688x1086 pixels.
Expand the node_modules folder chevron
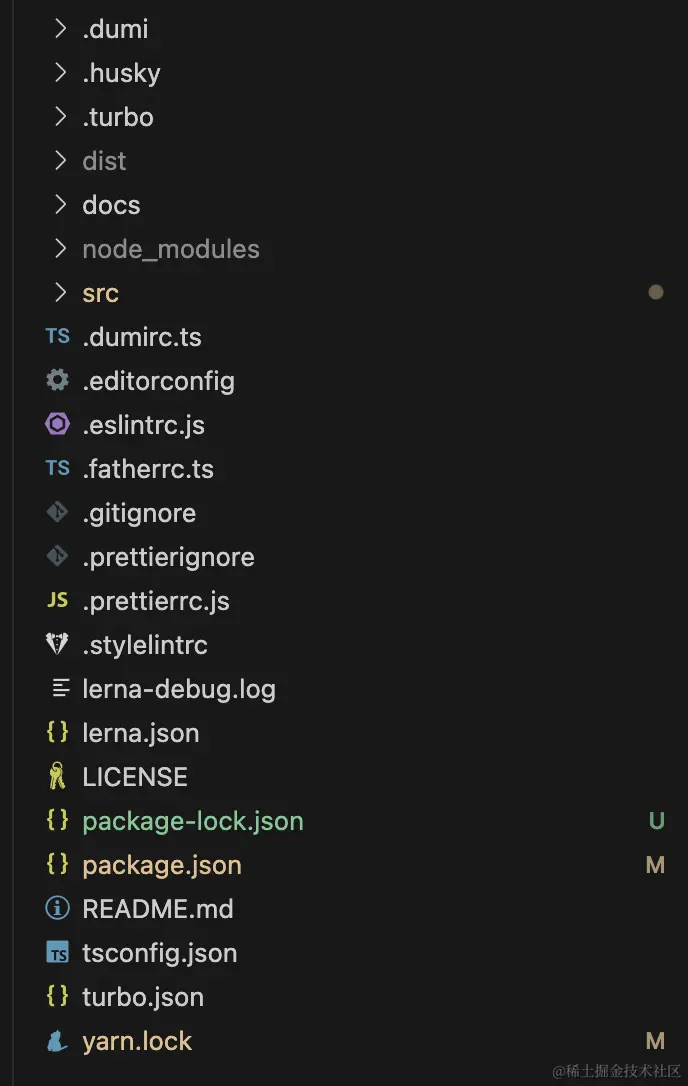coord(60,249)
